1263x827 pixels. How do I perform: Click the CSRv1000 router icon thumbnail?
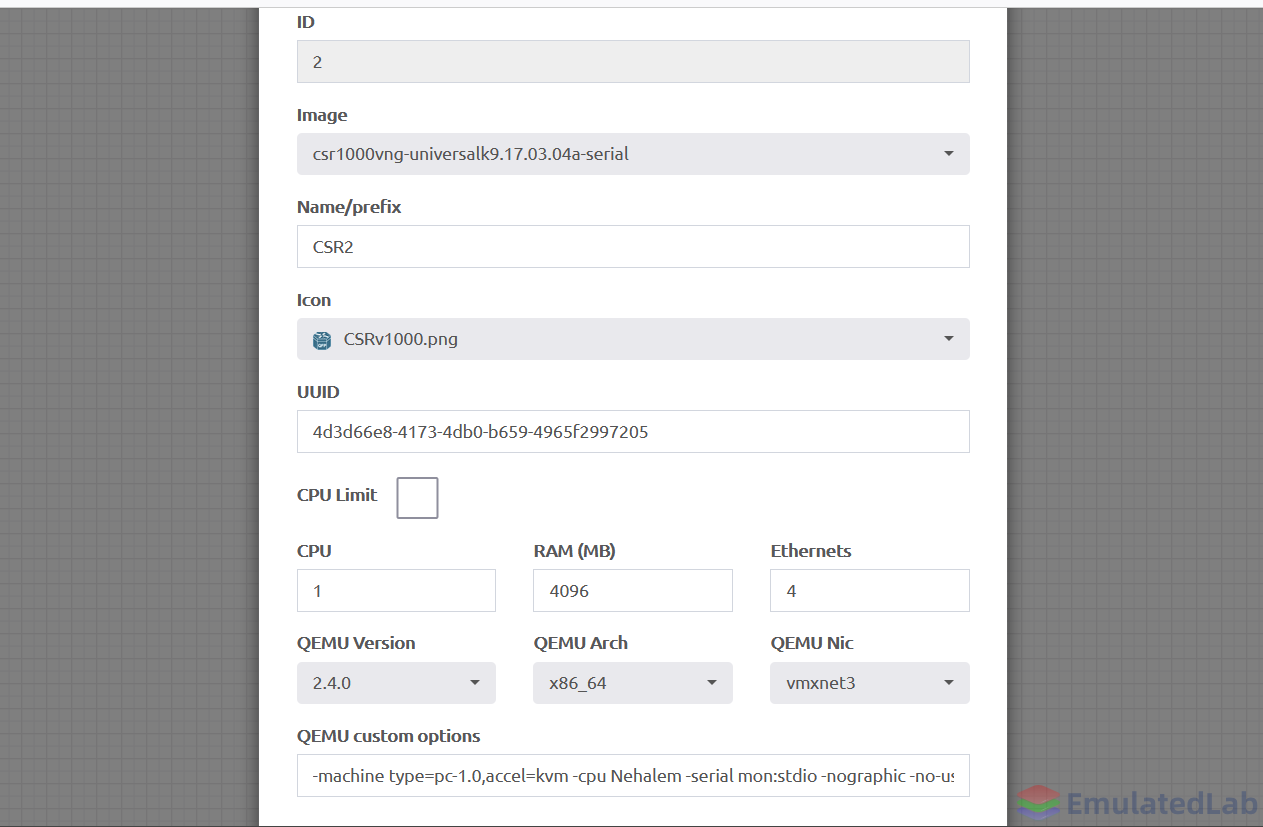321,340
